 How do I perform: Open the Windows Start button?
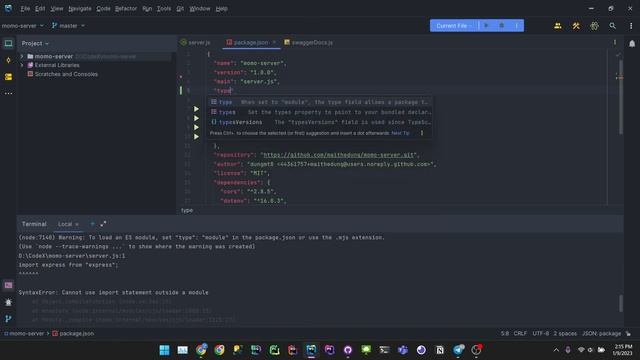point(164,350)
